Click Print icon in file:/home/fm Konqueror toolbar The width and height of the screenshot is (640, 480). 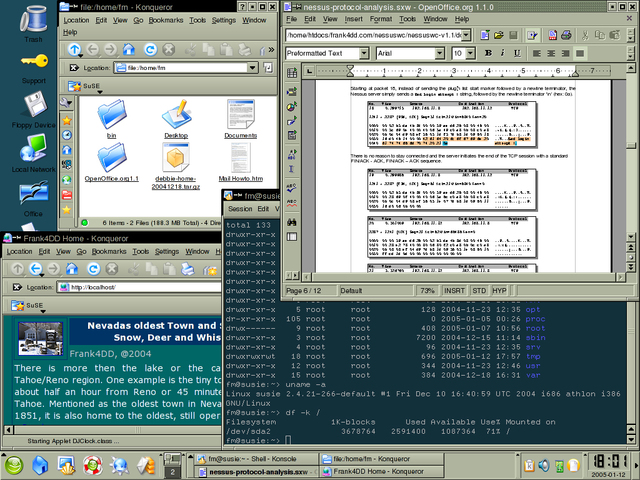tap(244, 50)
